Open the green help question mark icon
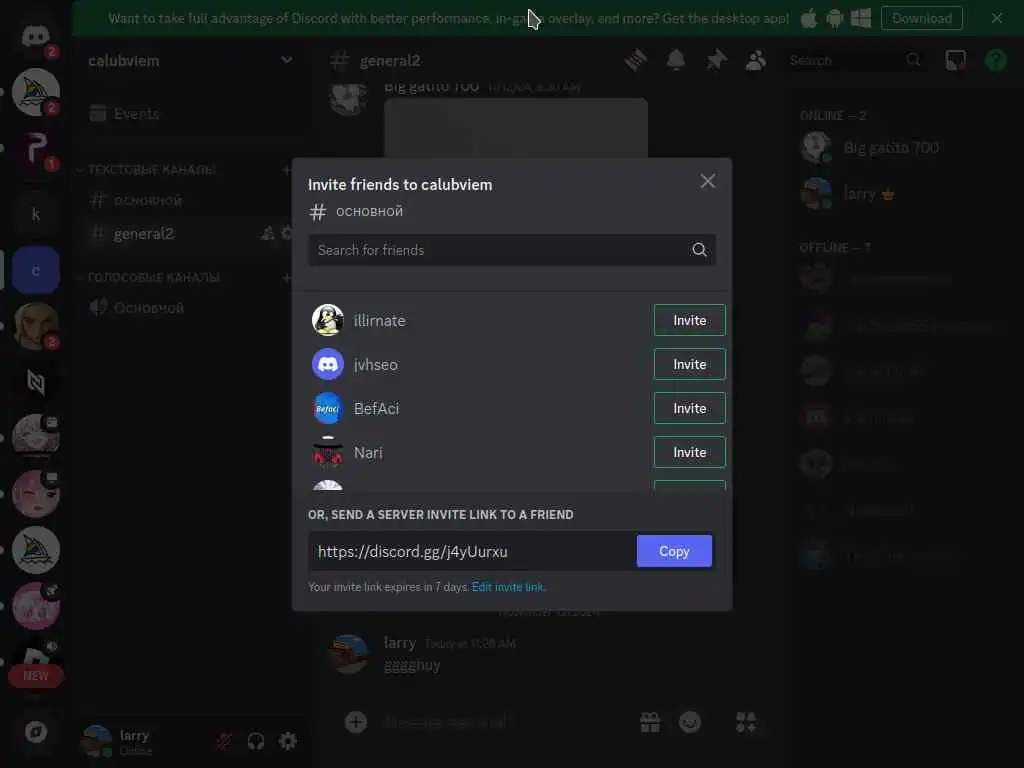1024x768 pixels. point(996,60)
